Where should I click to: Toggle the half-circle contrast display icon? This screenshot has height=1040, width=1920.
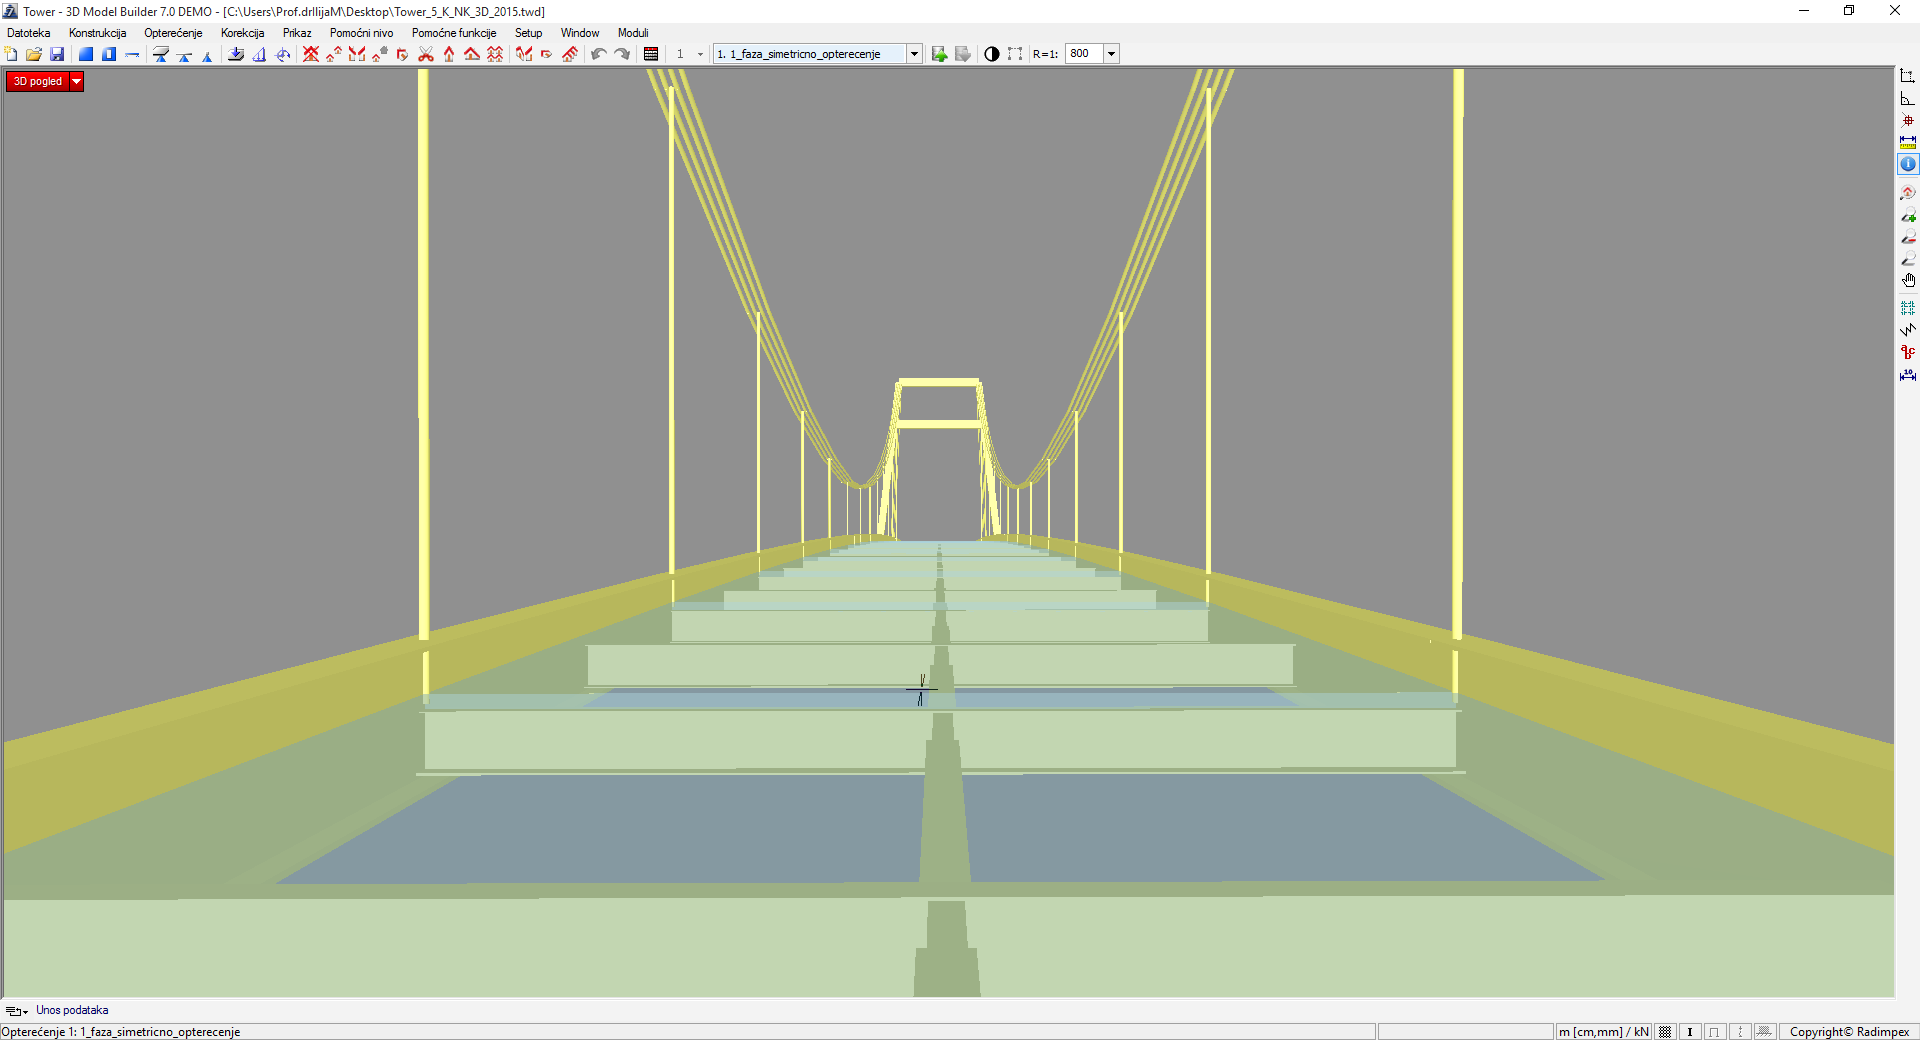[x=991, y=54]
